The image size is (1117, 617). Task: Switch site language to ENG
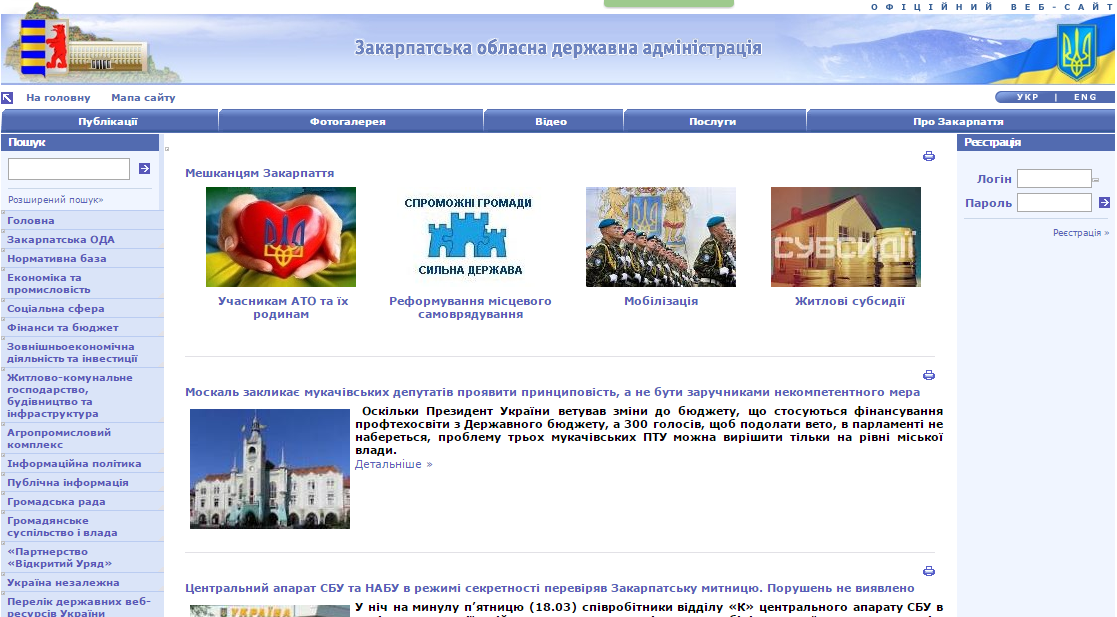(1085, 97)
